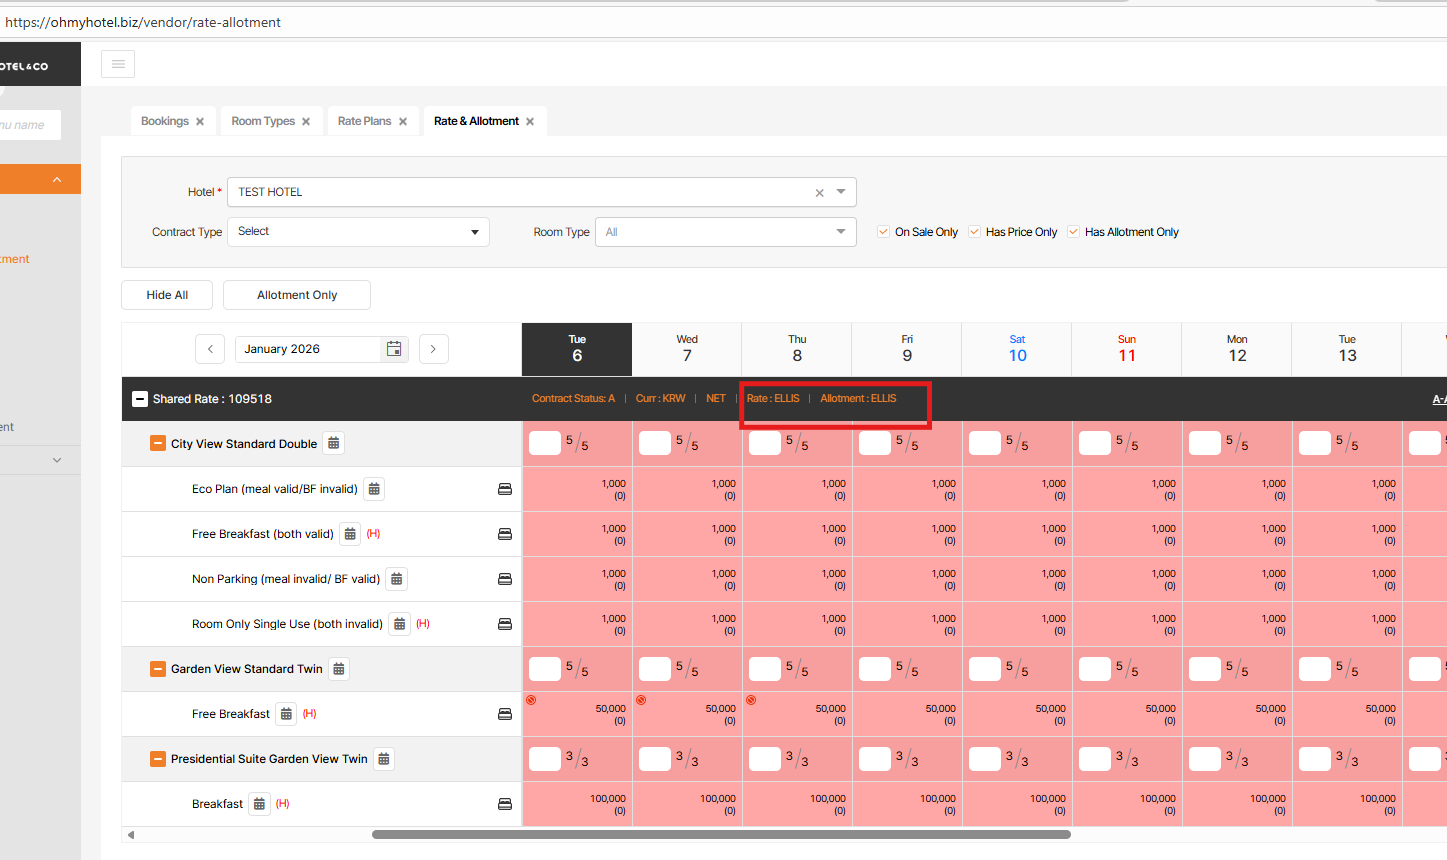Click the Allotment Only button
This screenshot has height=860, width=1447.
pos(297,295)
